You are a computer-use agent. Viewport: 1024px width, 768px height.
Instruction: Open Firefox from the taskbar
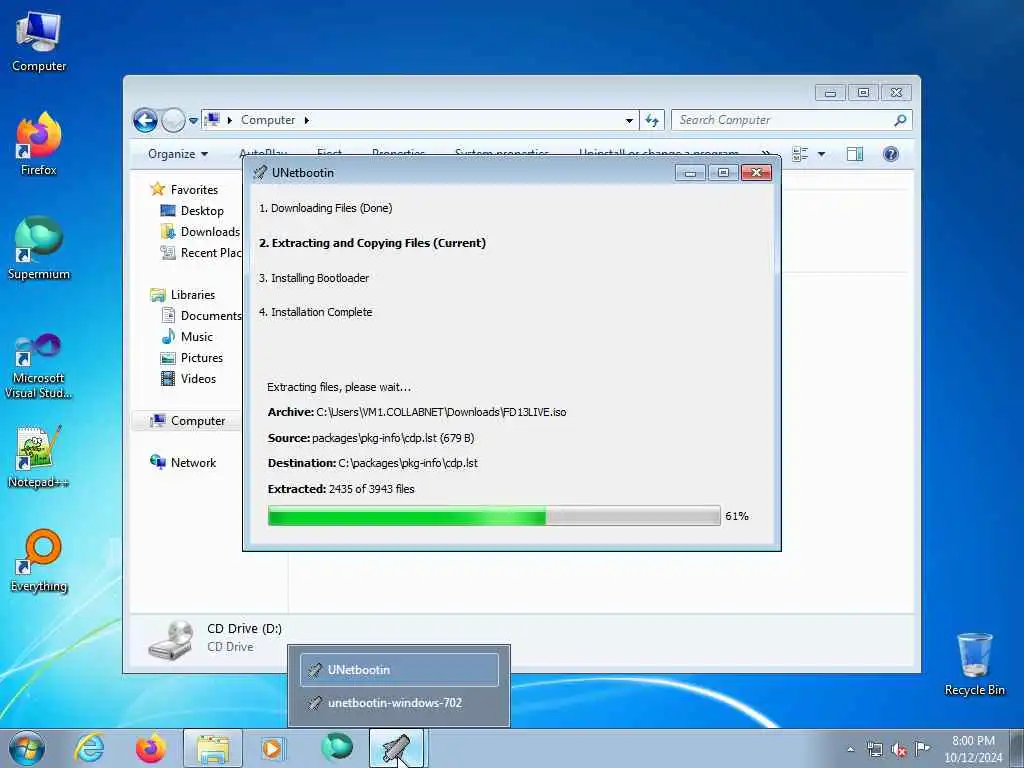151,748
